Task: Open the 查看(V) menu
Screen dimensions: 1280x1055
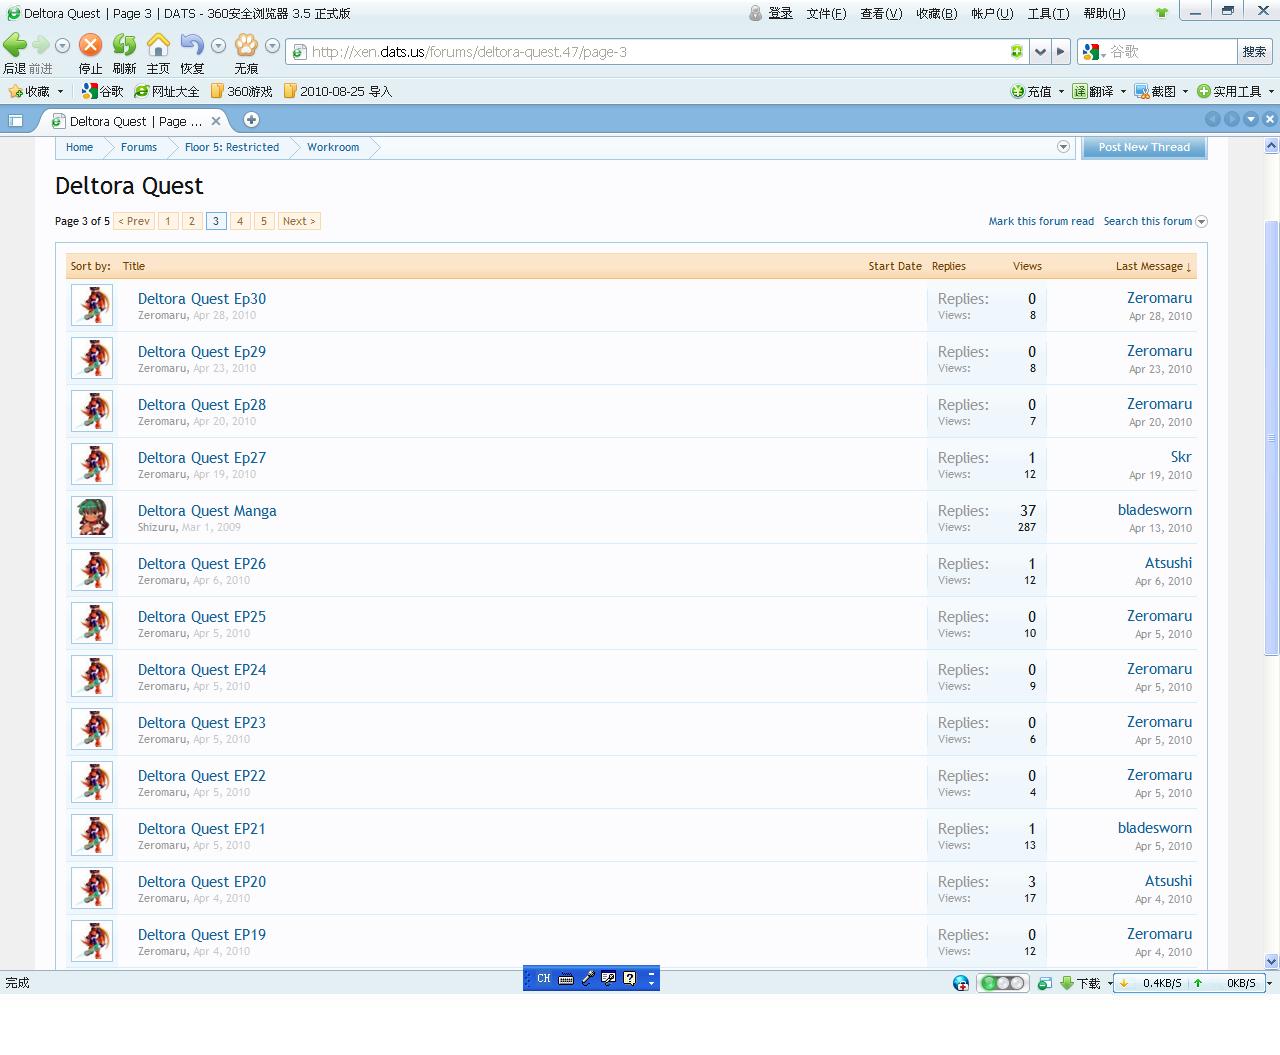Action: point(881,13)
